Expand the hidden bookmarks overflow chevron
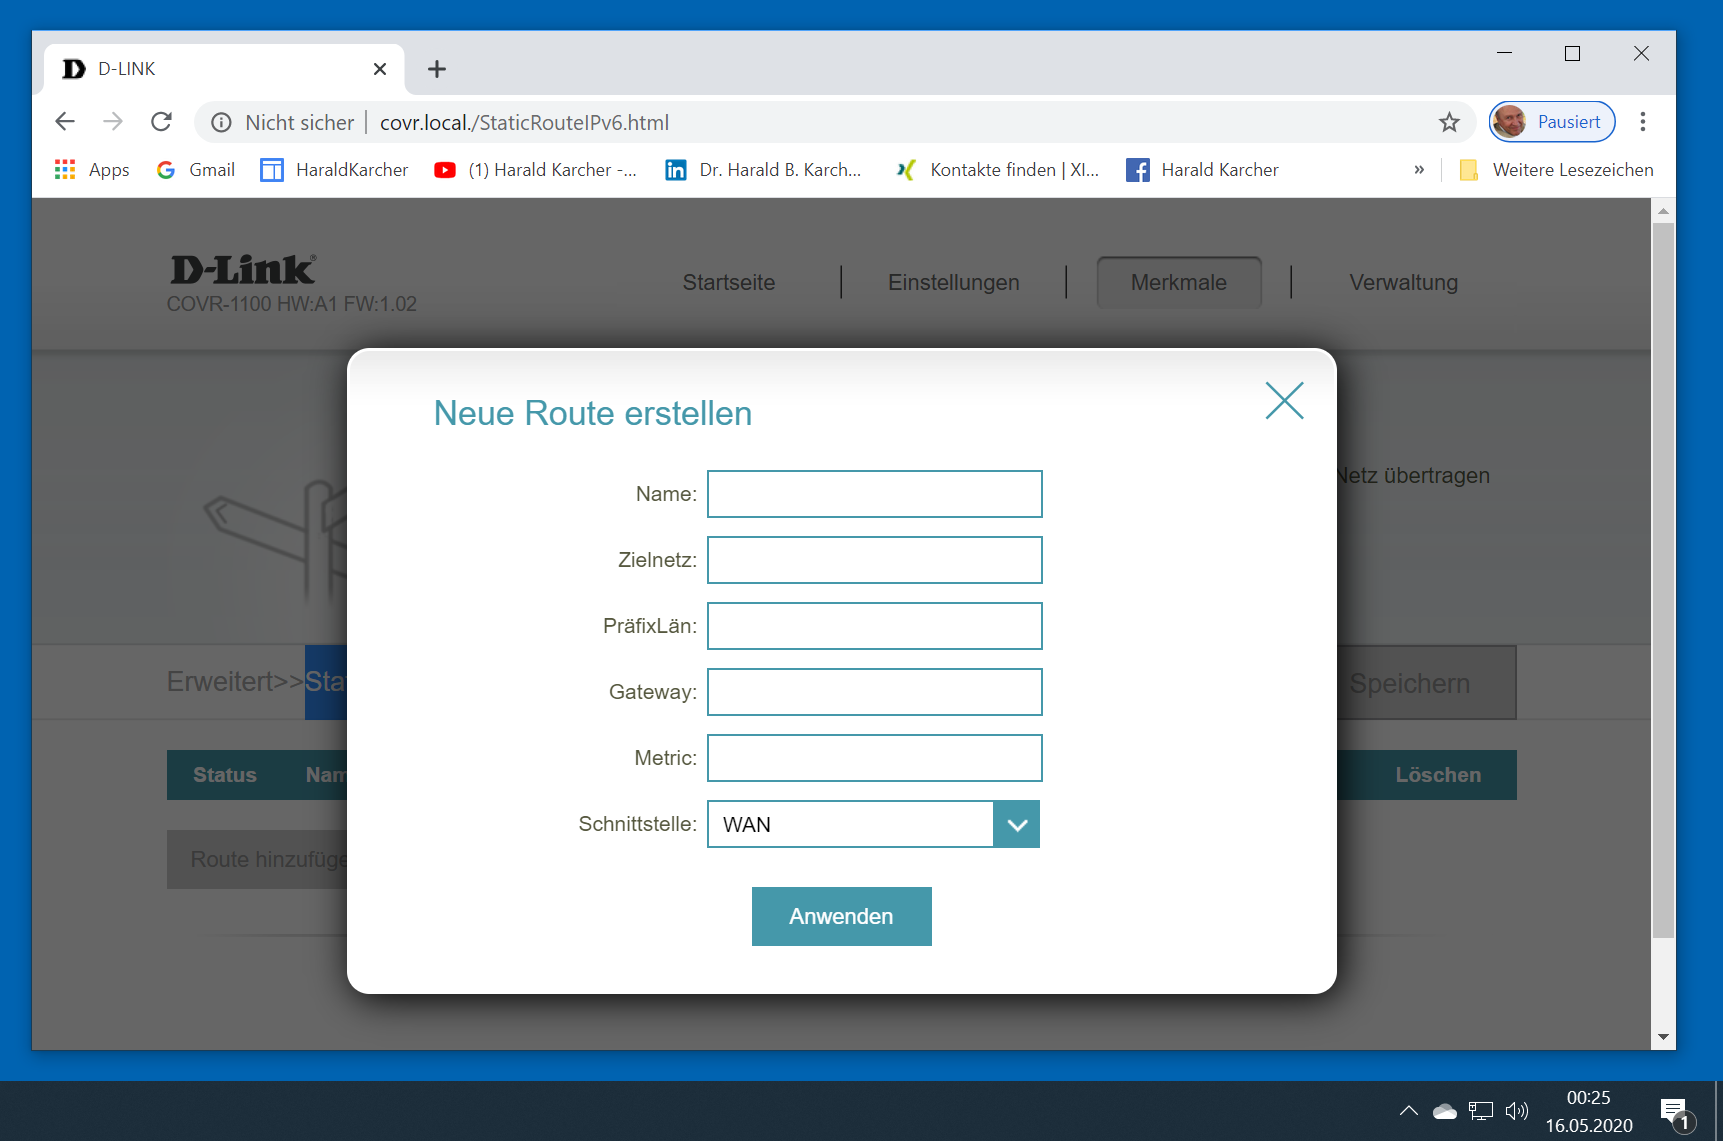 (1418, 170)
